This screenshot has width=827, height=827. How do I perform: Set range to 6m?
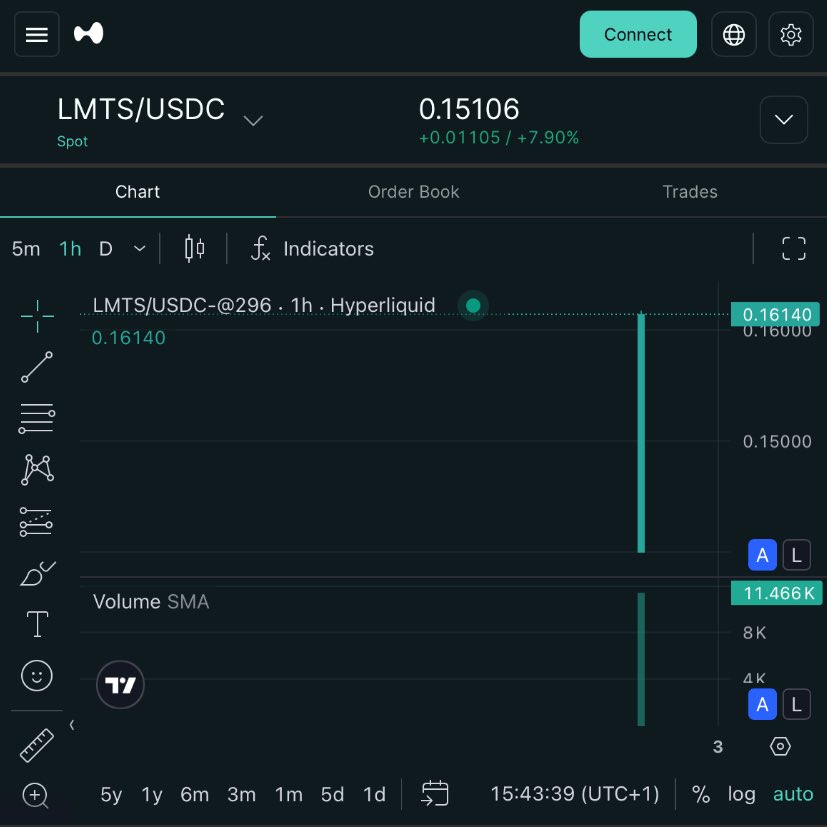click(195, 794)
